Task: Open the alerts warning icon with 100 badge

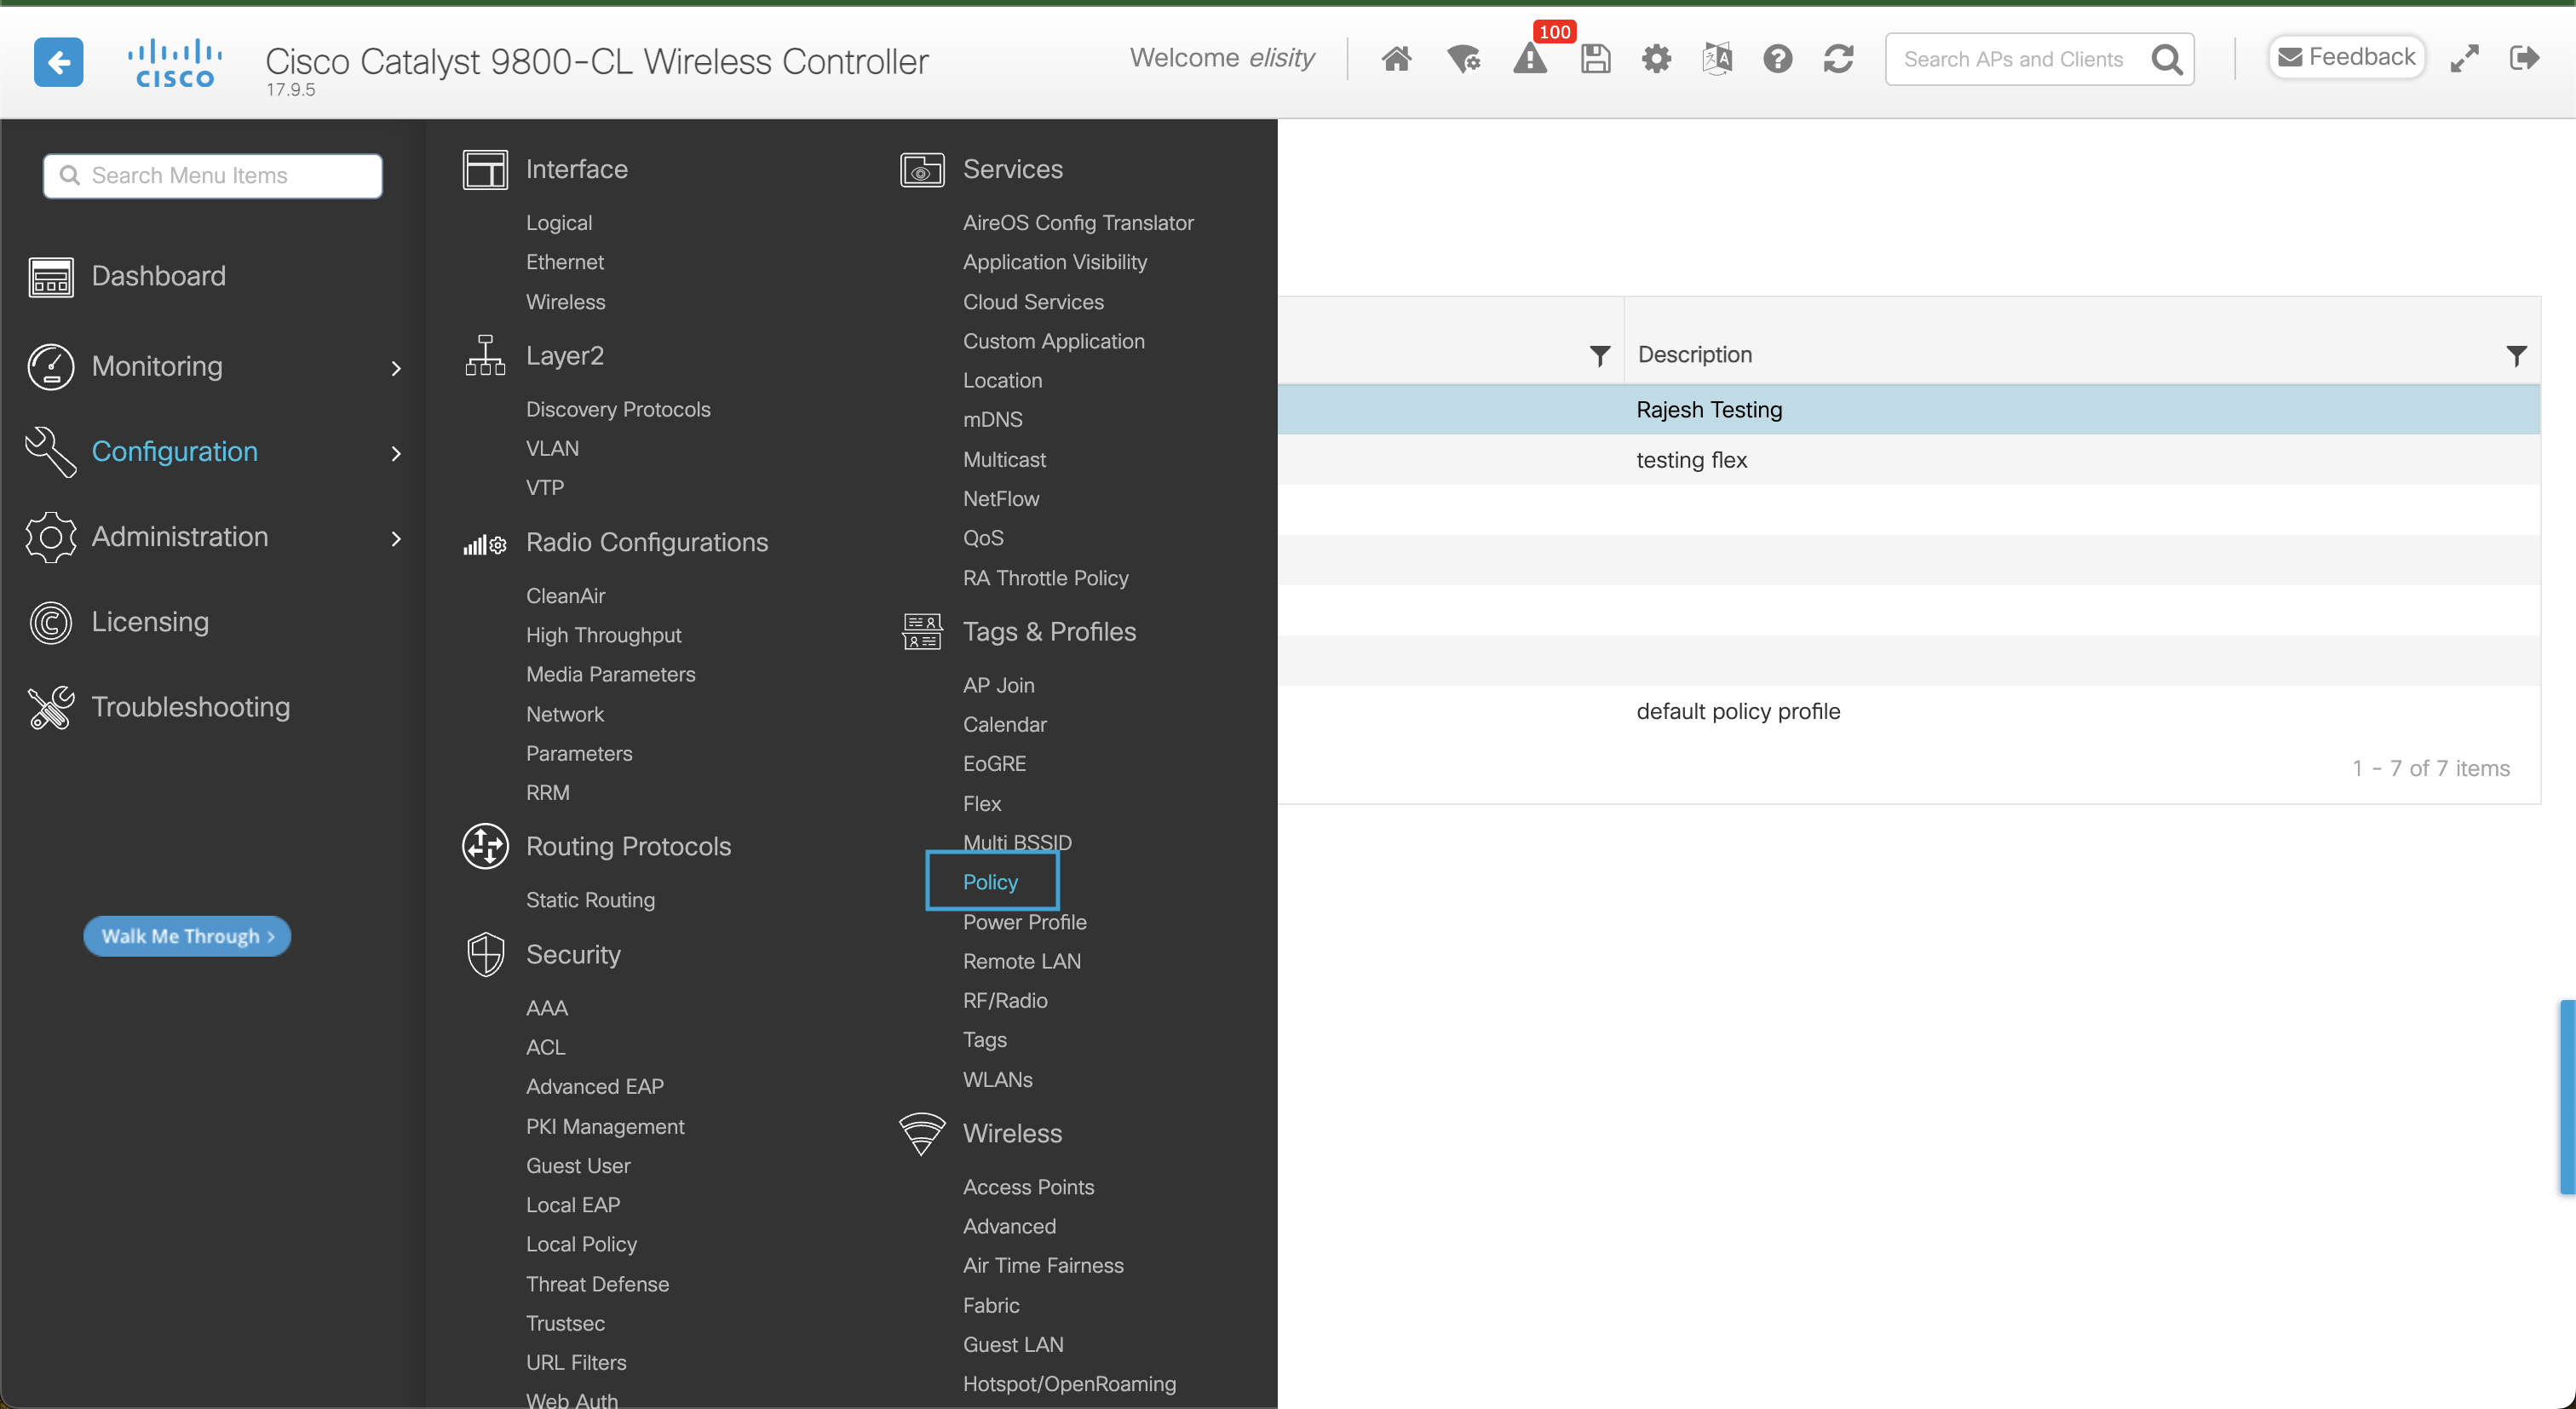Action: pos(1530,59)
